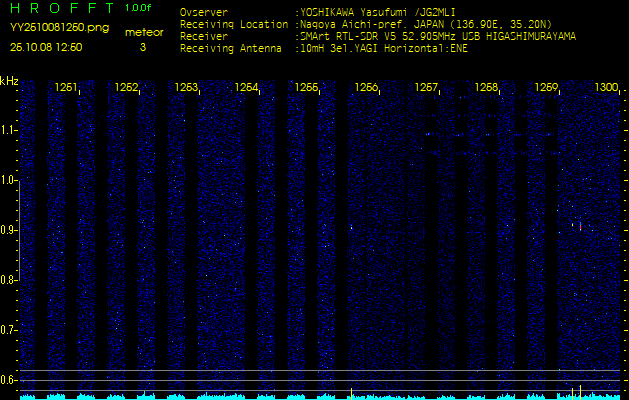Screen dimensions: 629x400
Task: Click the 0.6 frequency axis label
Action: [8, 380]
